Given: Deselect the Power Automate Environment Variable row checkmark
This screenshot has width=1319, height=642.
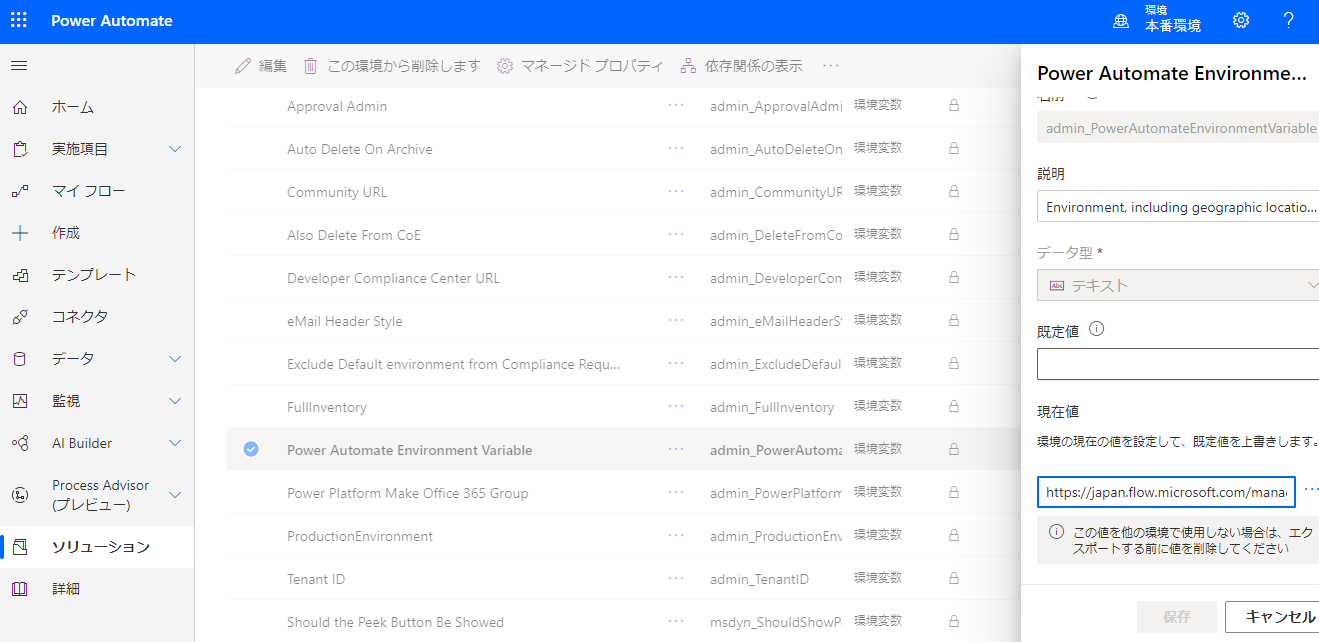Looking at the screenshot, I should click(250, 449).
